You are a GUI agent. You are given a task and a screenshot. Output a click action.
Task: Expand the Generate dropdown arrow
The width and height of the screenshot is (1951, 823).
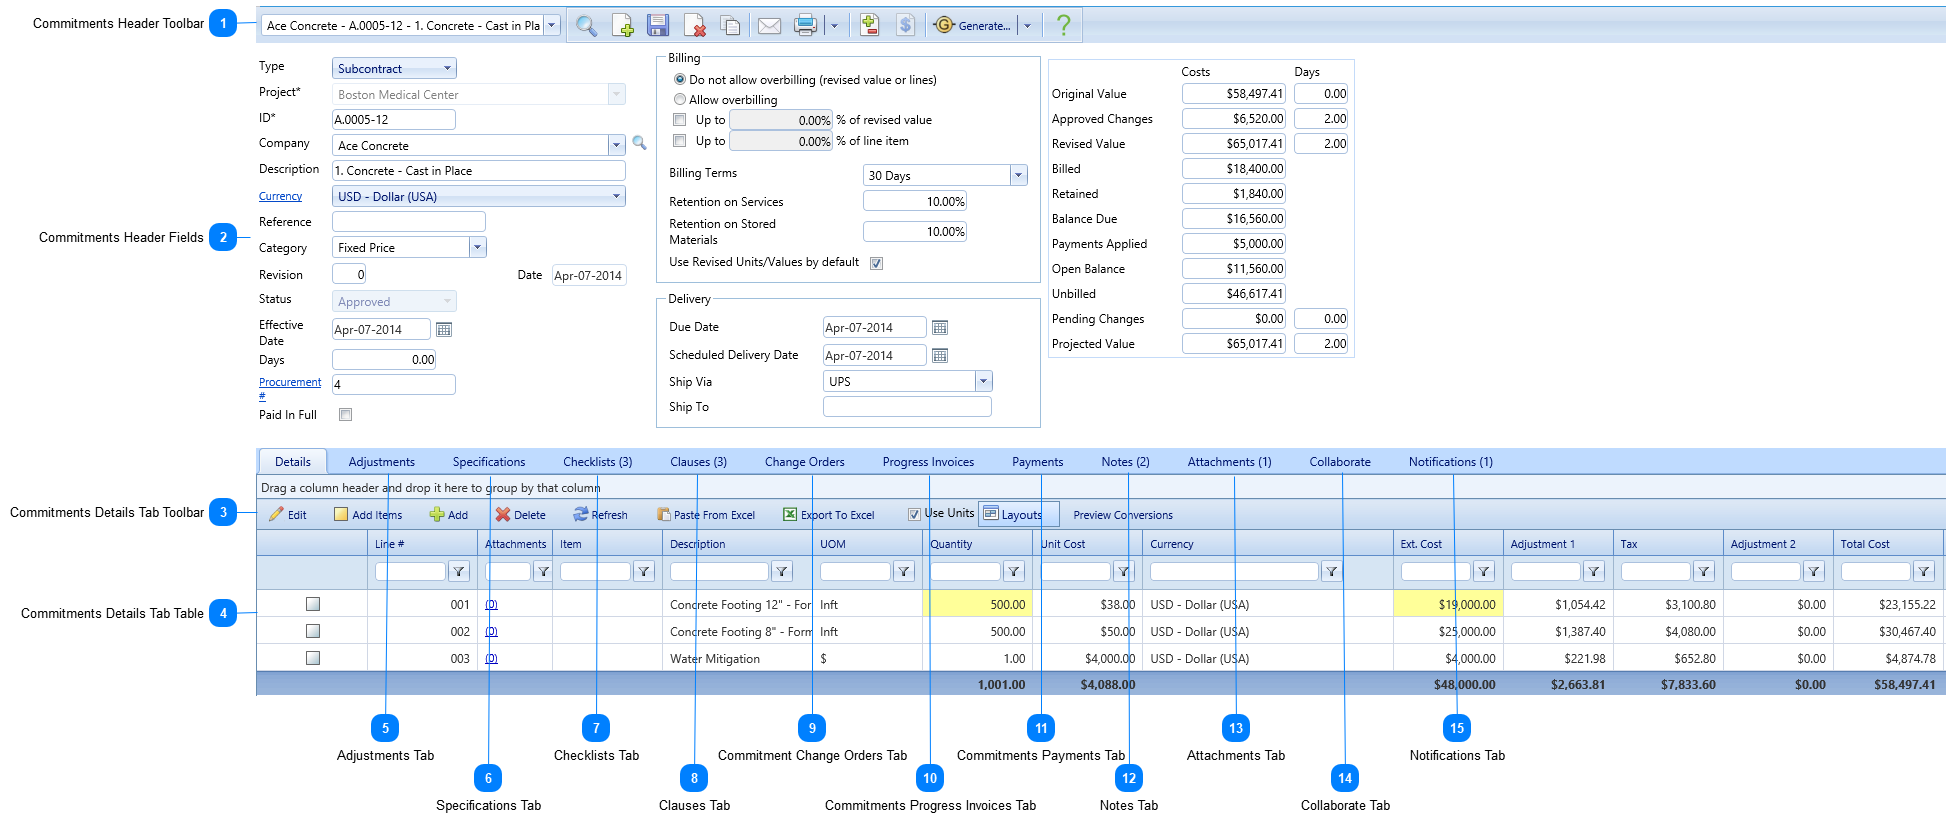coord(1027,26)
